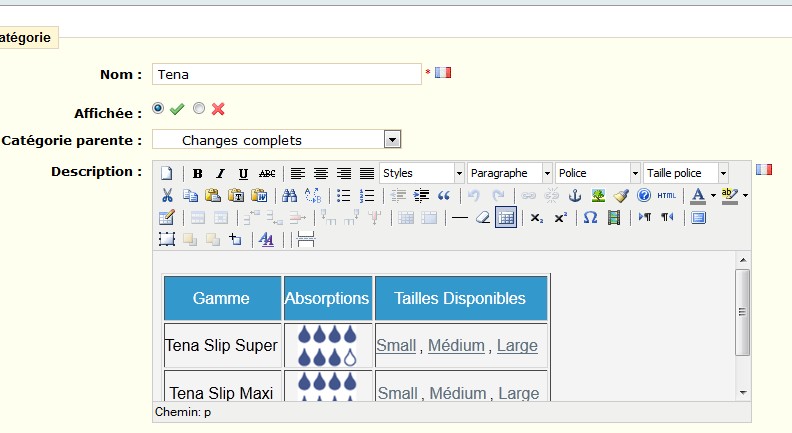Select the Affichée no radio button
This screenshot has width=792, height=433.
(199, 108)
